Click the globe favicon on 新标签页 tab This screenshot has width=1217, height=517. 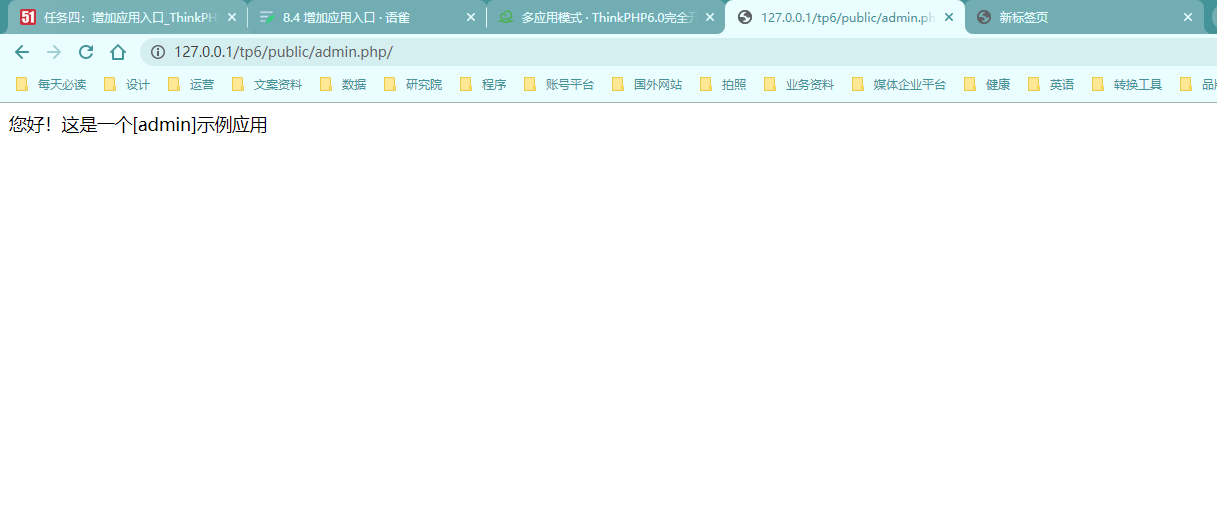tap(984, 17)
